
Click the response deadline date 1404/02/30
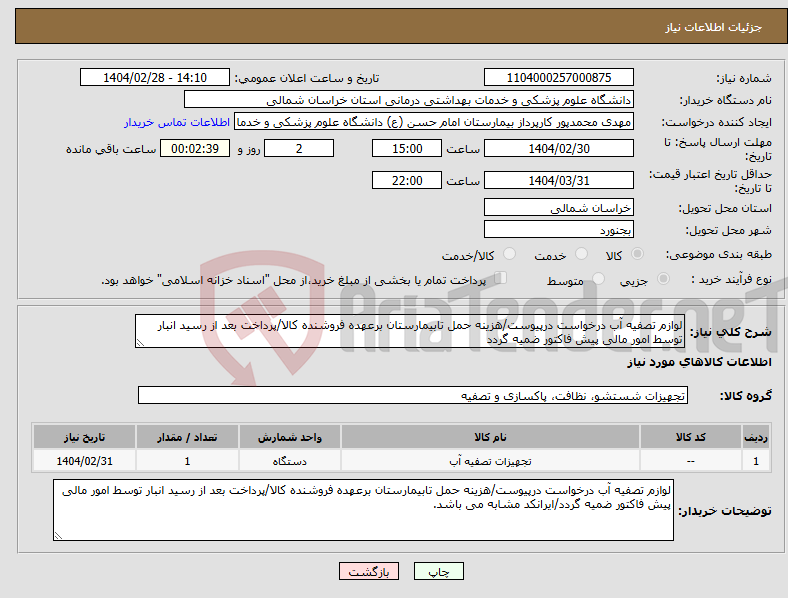558,148
